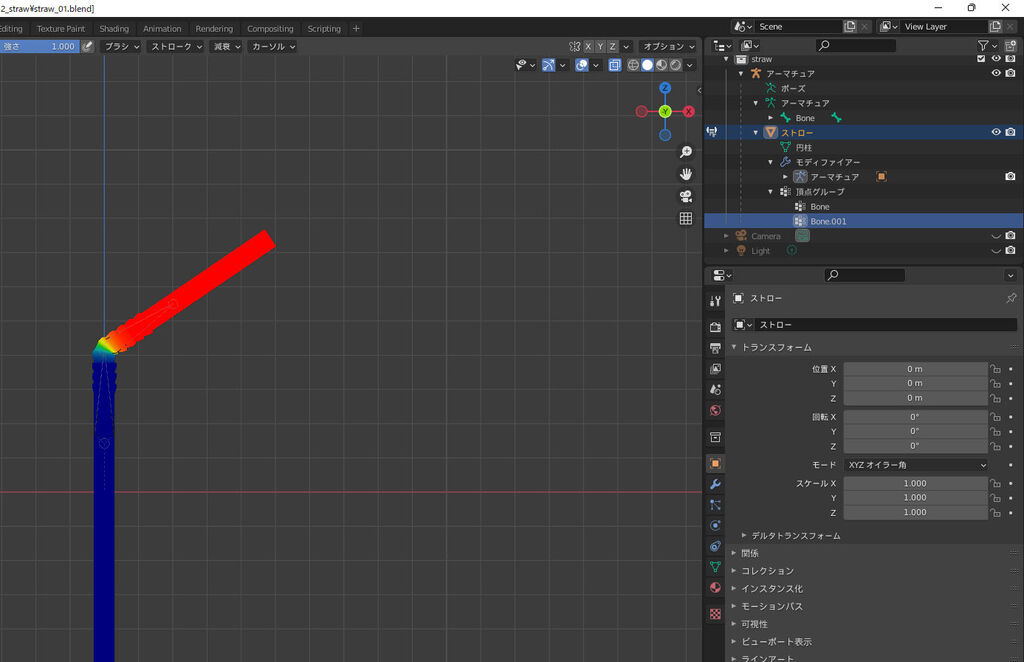Open the Modifier properties wrench tab
This screenshot has width=1024, height=662.
(715, 484)
